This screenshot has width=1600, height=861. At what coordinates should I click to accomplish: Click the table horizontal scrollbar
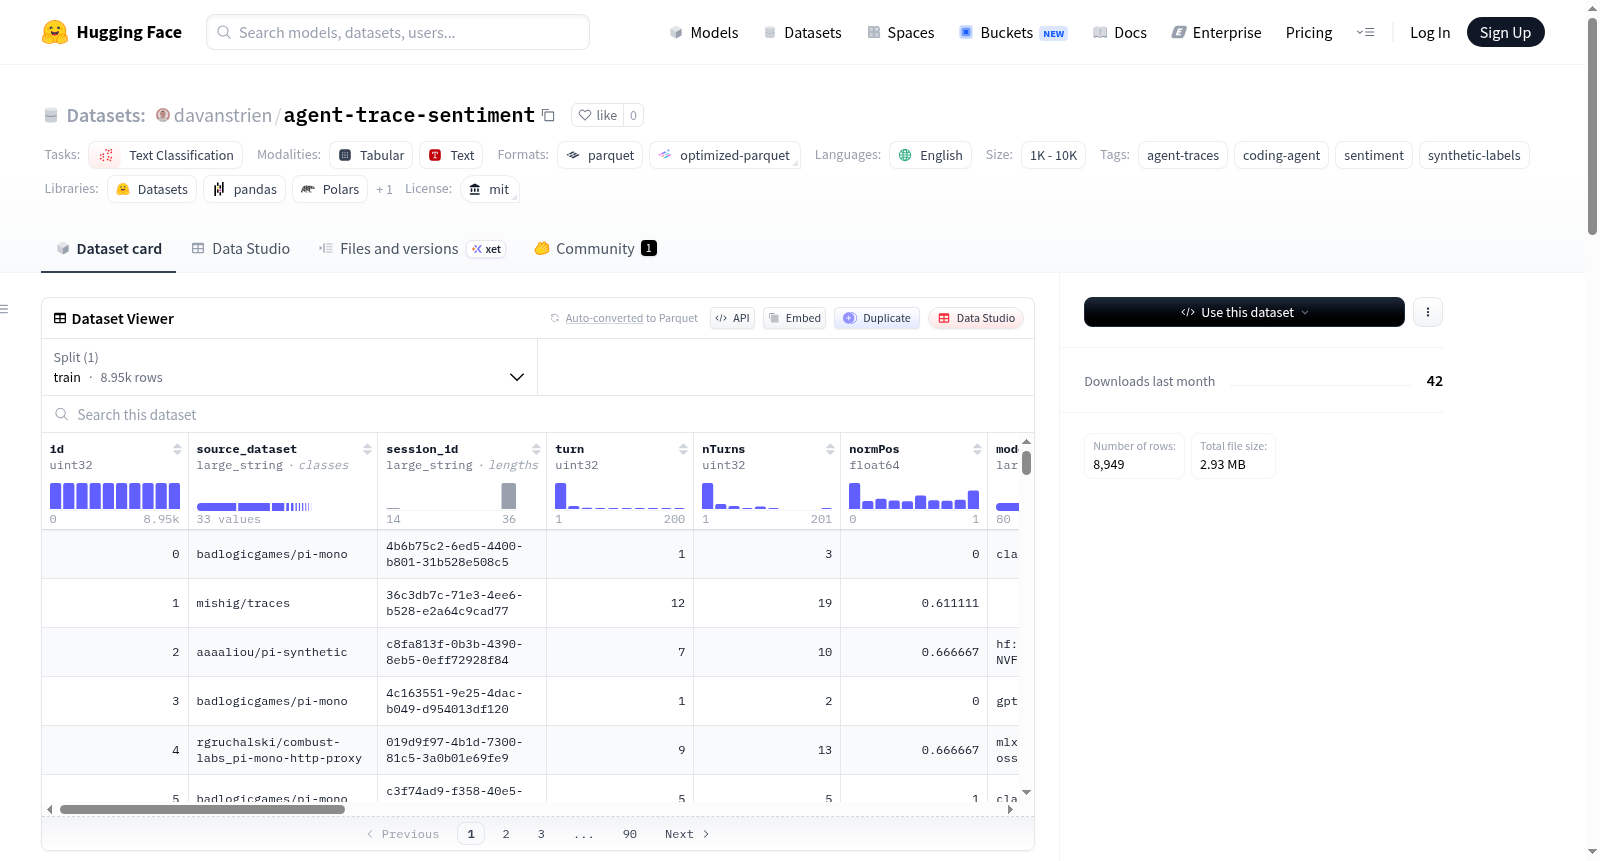tap(202, 809)
